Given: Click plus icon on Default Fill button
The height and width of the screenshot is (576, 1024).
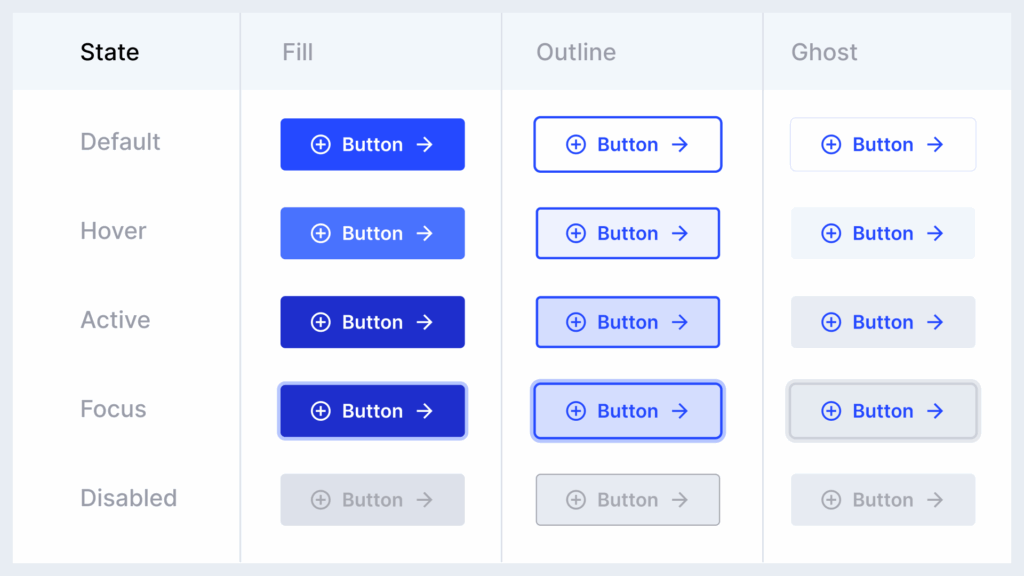Looking at the screenshot, I should pyautogui.click(x=320, y=145).
